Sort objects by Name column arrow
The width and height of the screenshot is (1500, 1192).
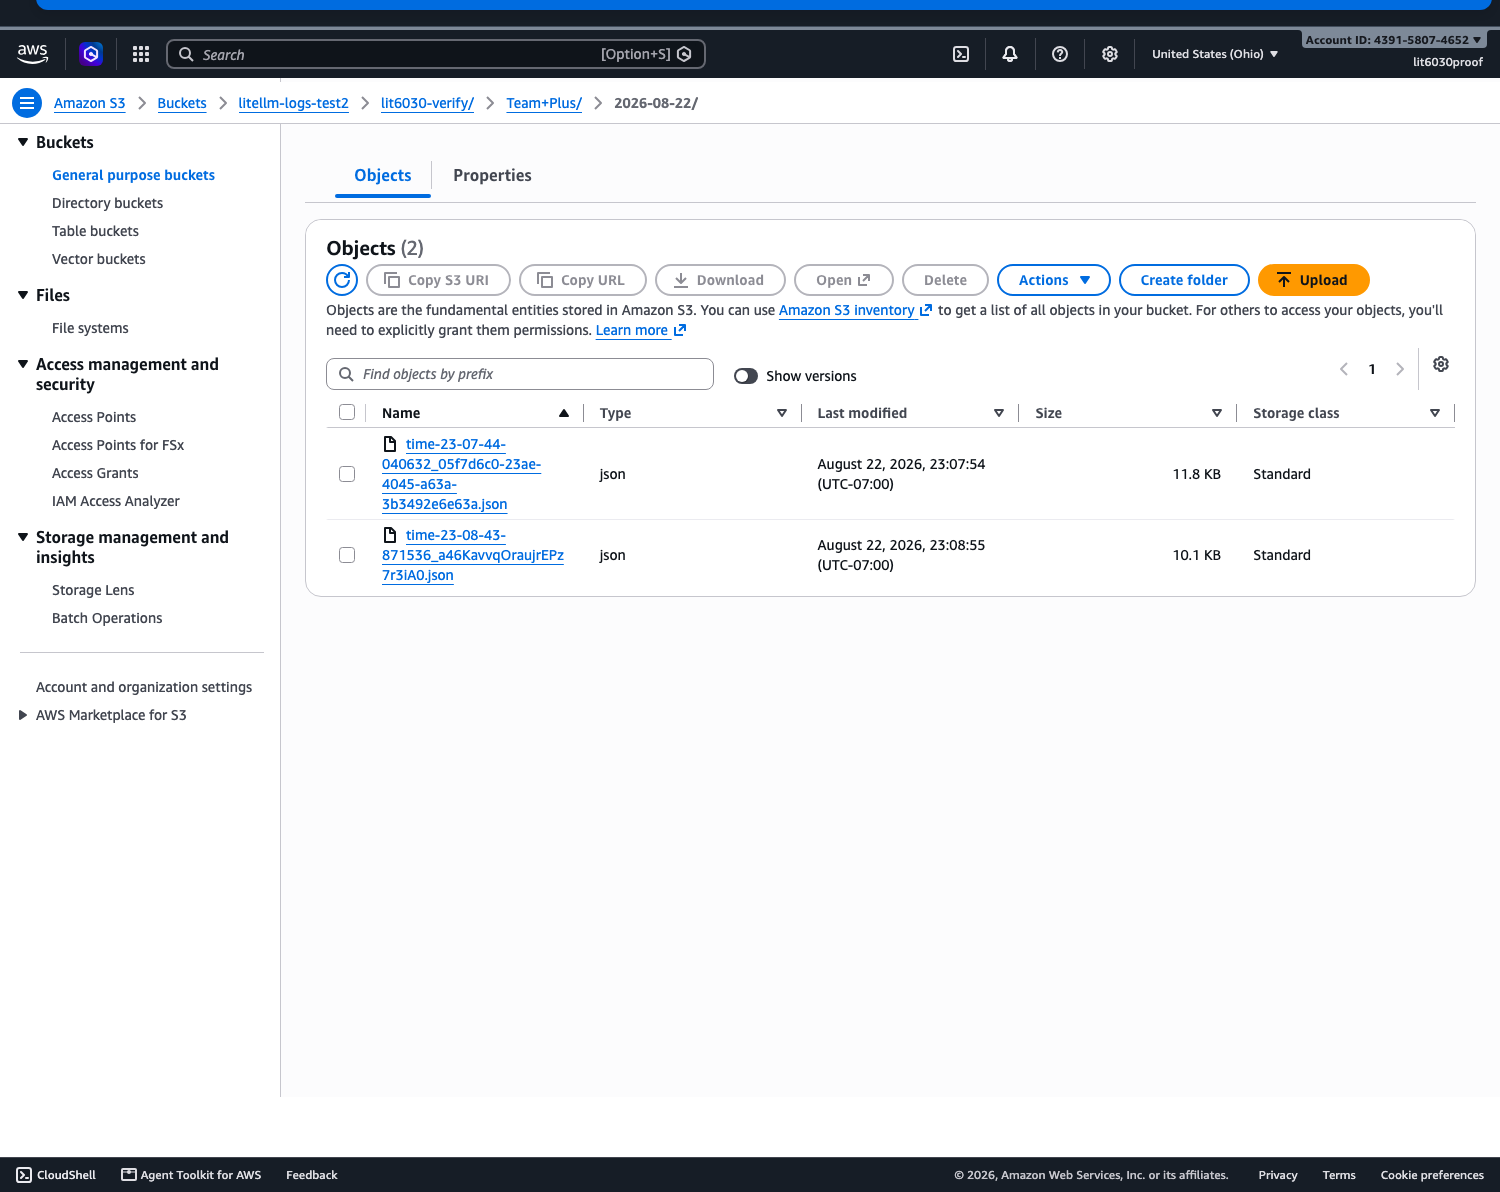(564, 413)
